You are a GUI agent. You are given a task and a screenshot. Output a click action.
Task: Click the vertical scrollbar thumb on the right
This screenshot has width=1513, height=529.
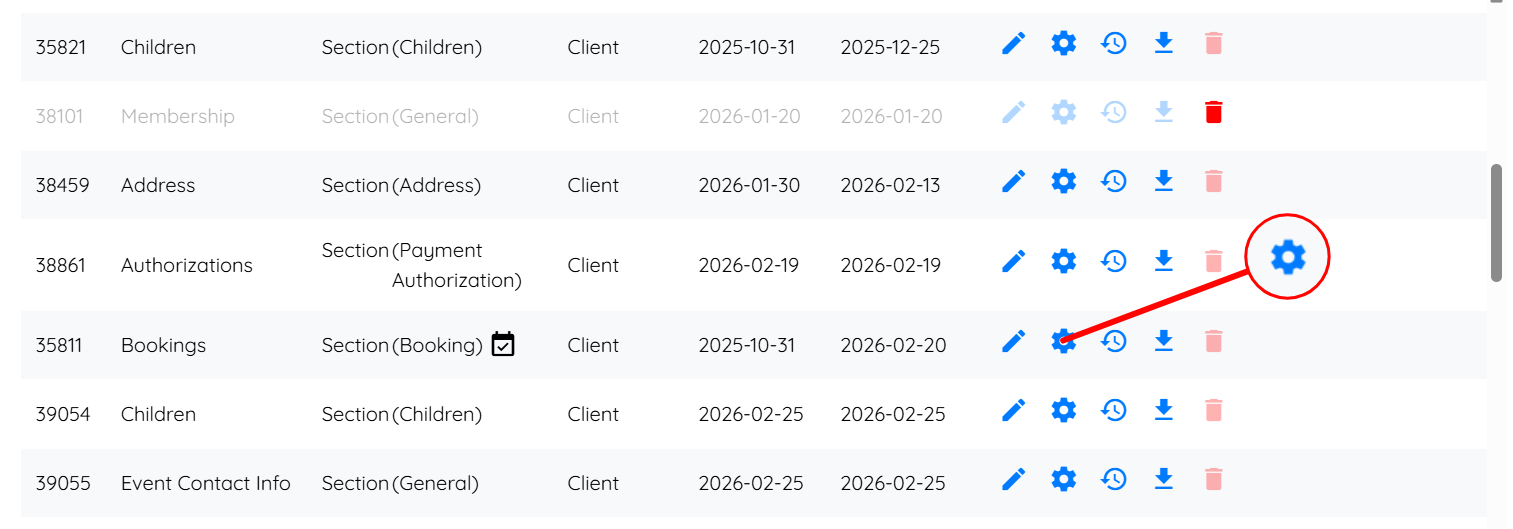(1497, 223)
